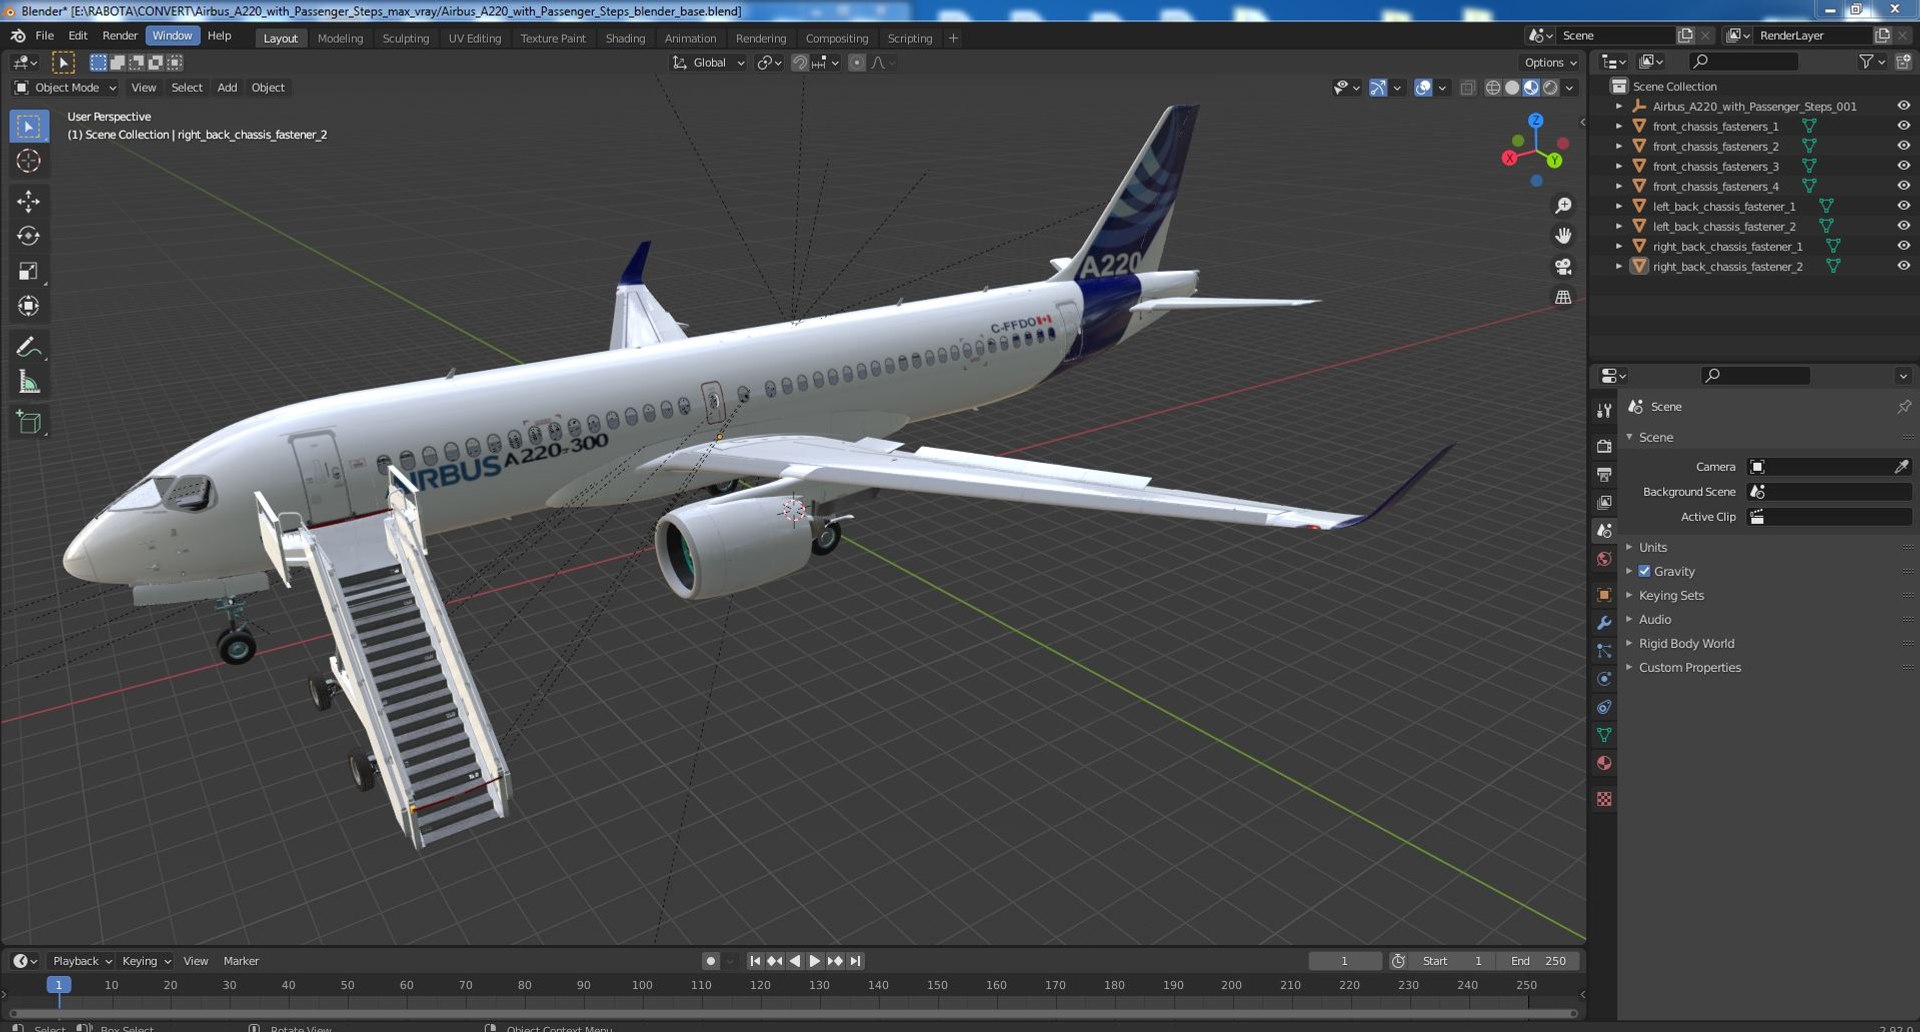Expand the Custom Properties panel
Image resolution: width=1920 pixels, height=1032 pixels.
pyautogui.click(x=1690, y=667)
